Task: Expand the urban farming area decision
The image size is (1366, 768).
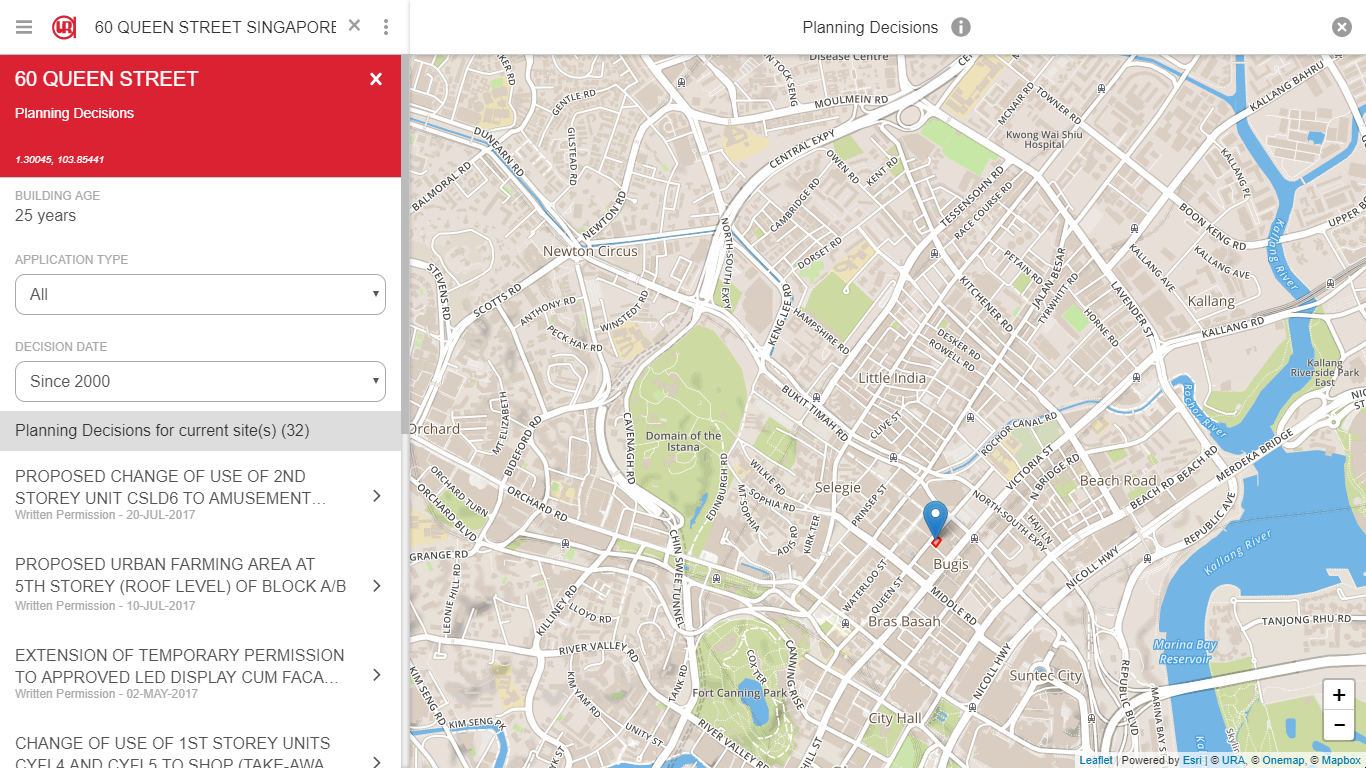Action: 200,585
